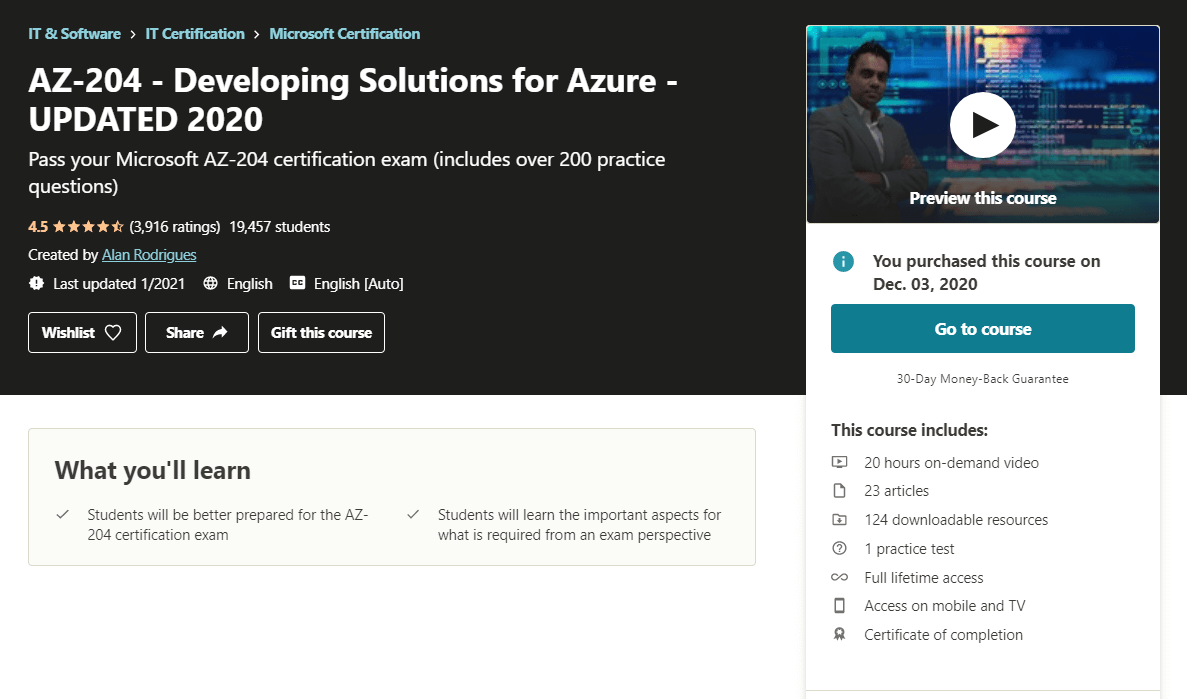Click the heart icon on Wishlist
1187x699 pixels.
113,332
